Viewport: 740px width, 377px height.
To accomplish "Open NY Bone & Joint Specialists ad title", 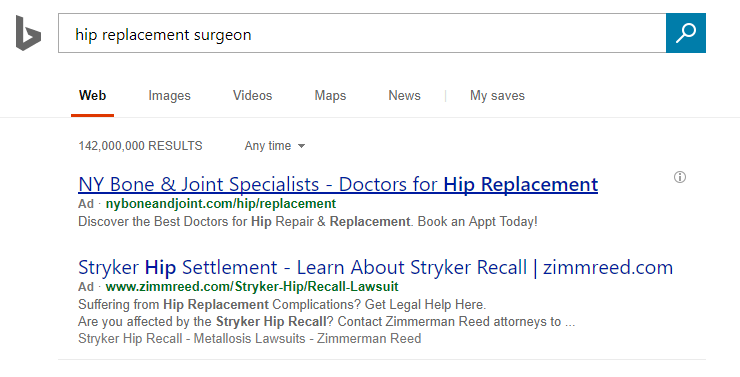I will pyautogui.click(x=338, y=184).
